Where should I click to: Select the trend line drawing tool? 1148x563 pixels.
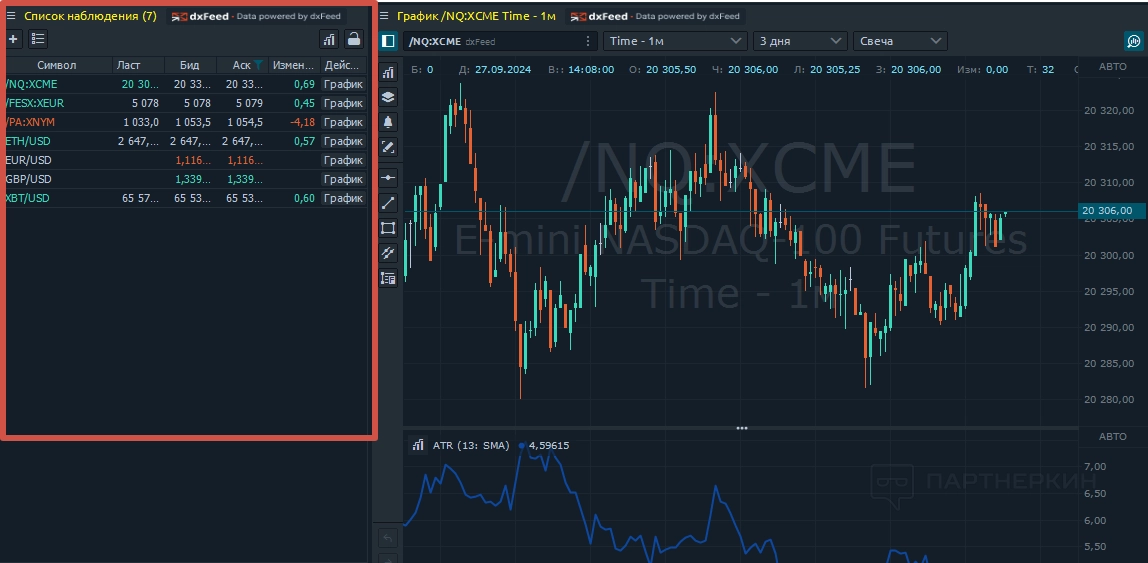[x=388, y=203]
